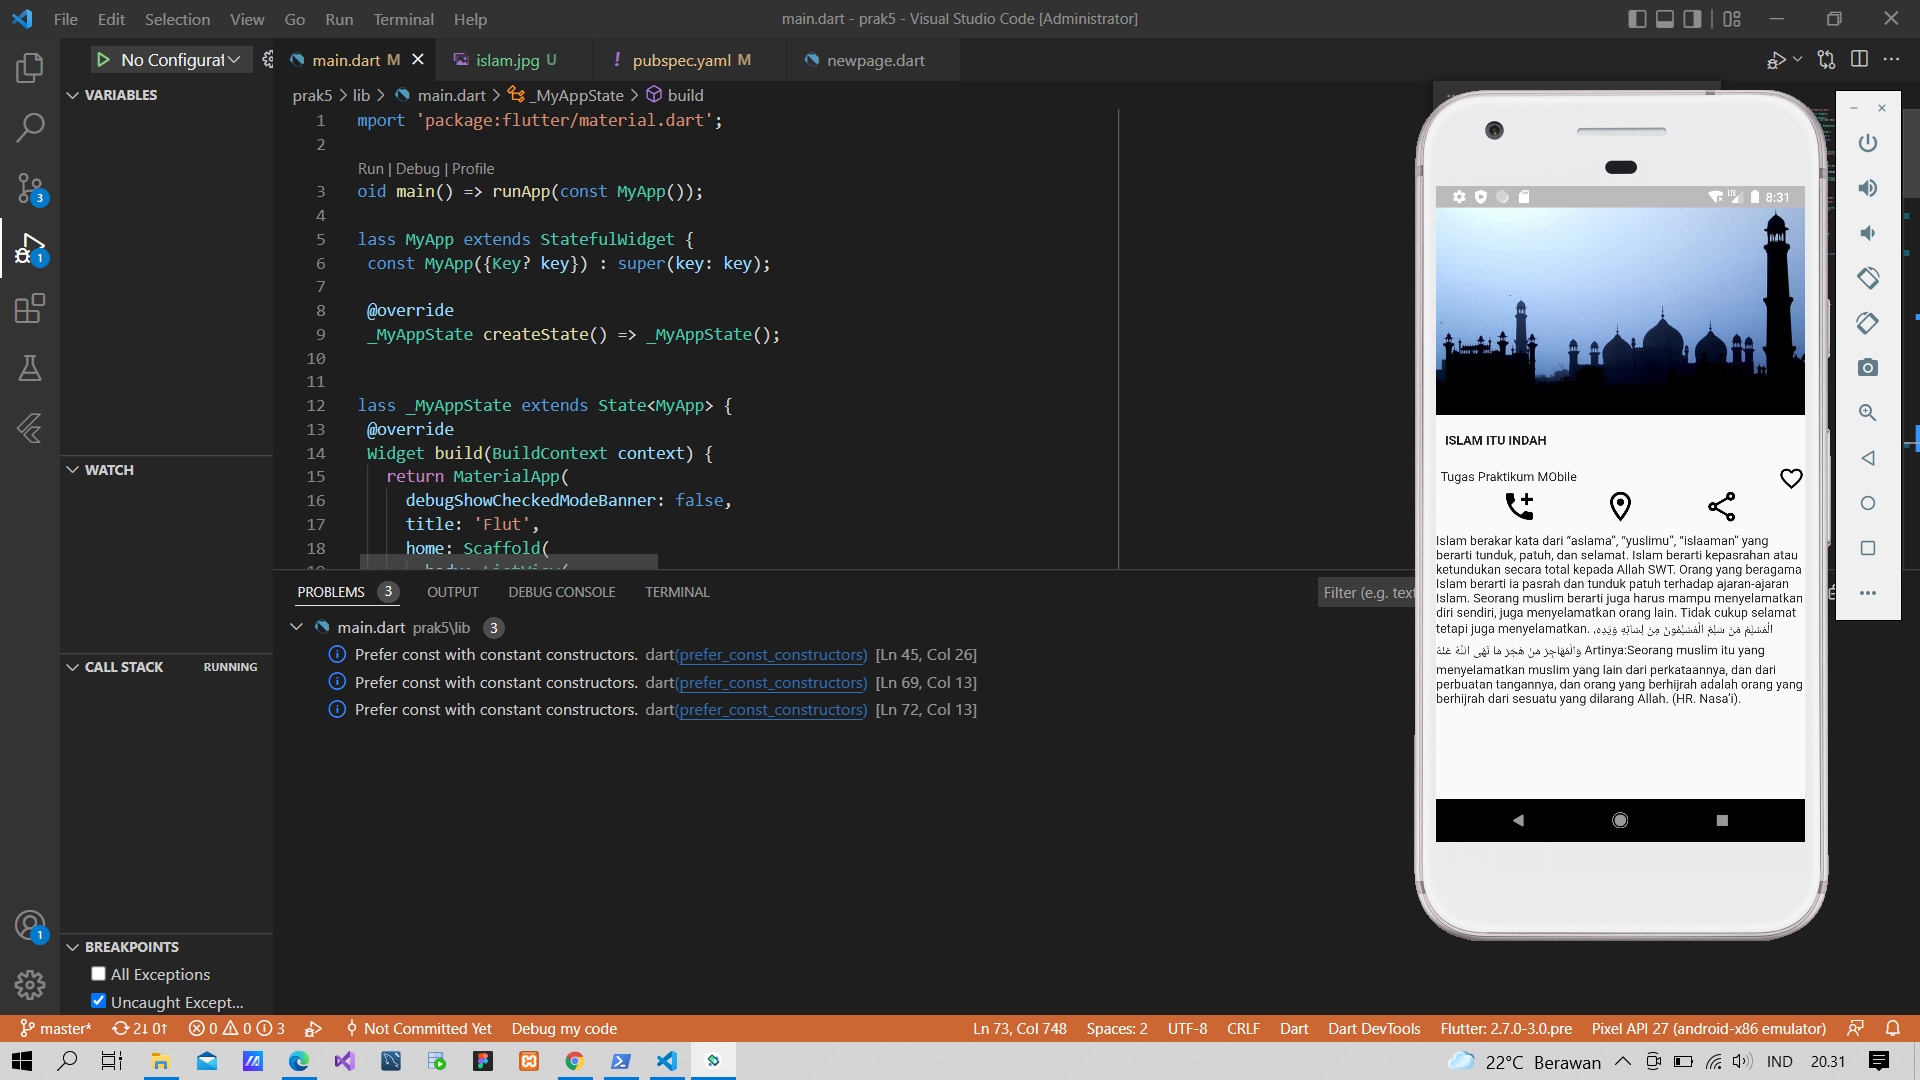The width and height of the screenshot is (1920, 1080).
Task: Click emulator power button
Action: click(x=1867, y=143)
